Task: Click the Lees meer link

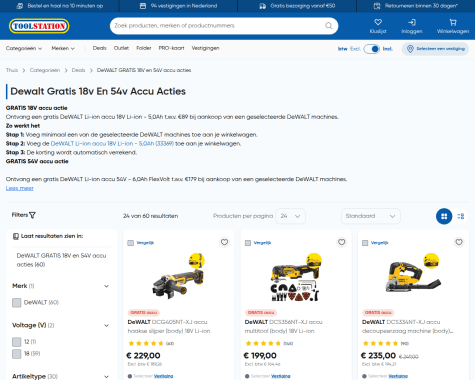Action: click(20, 188)
